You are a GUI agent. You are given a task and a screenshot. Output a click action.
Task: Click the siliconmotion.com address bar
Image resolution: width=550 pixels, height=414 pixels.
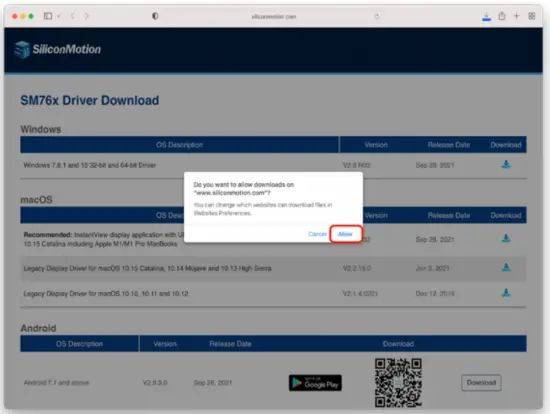[x=274, y=16]
